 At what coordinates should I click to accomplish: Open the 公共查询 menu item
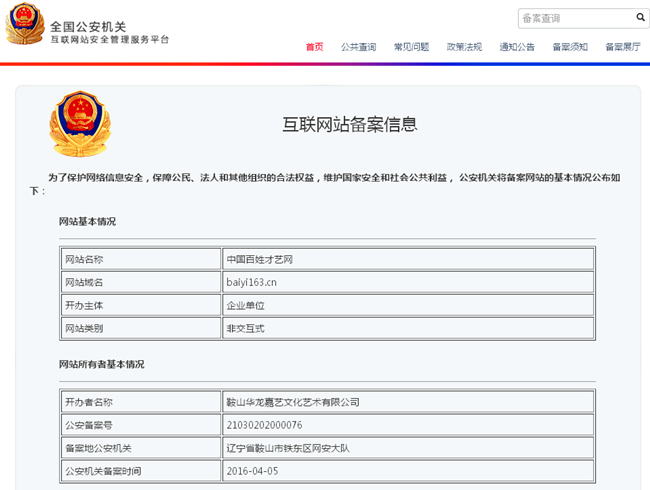pos(359,47)
